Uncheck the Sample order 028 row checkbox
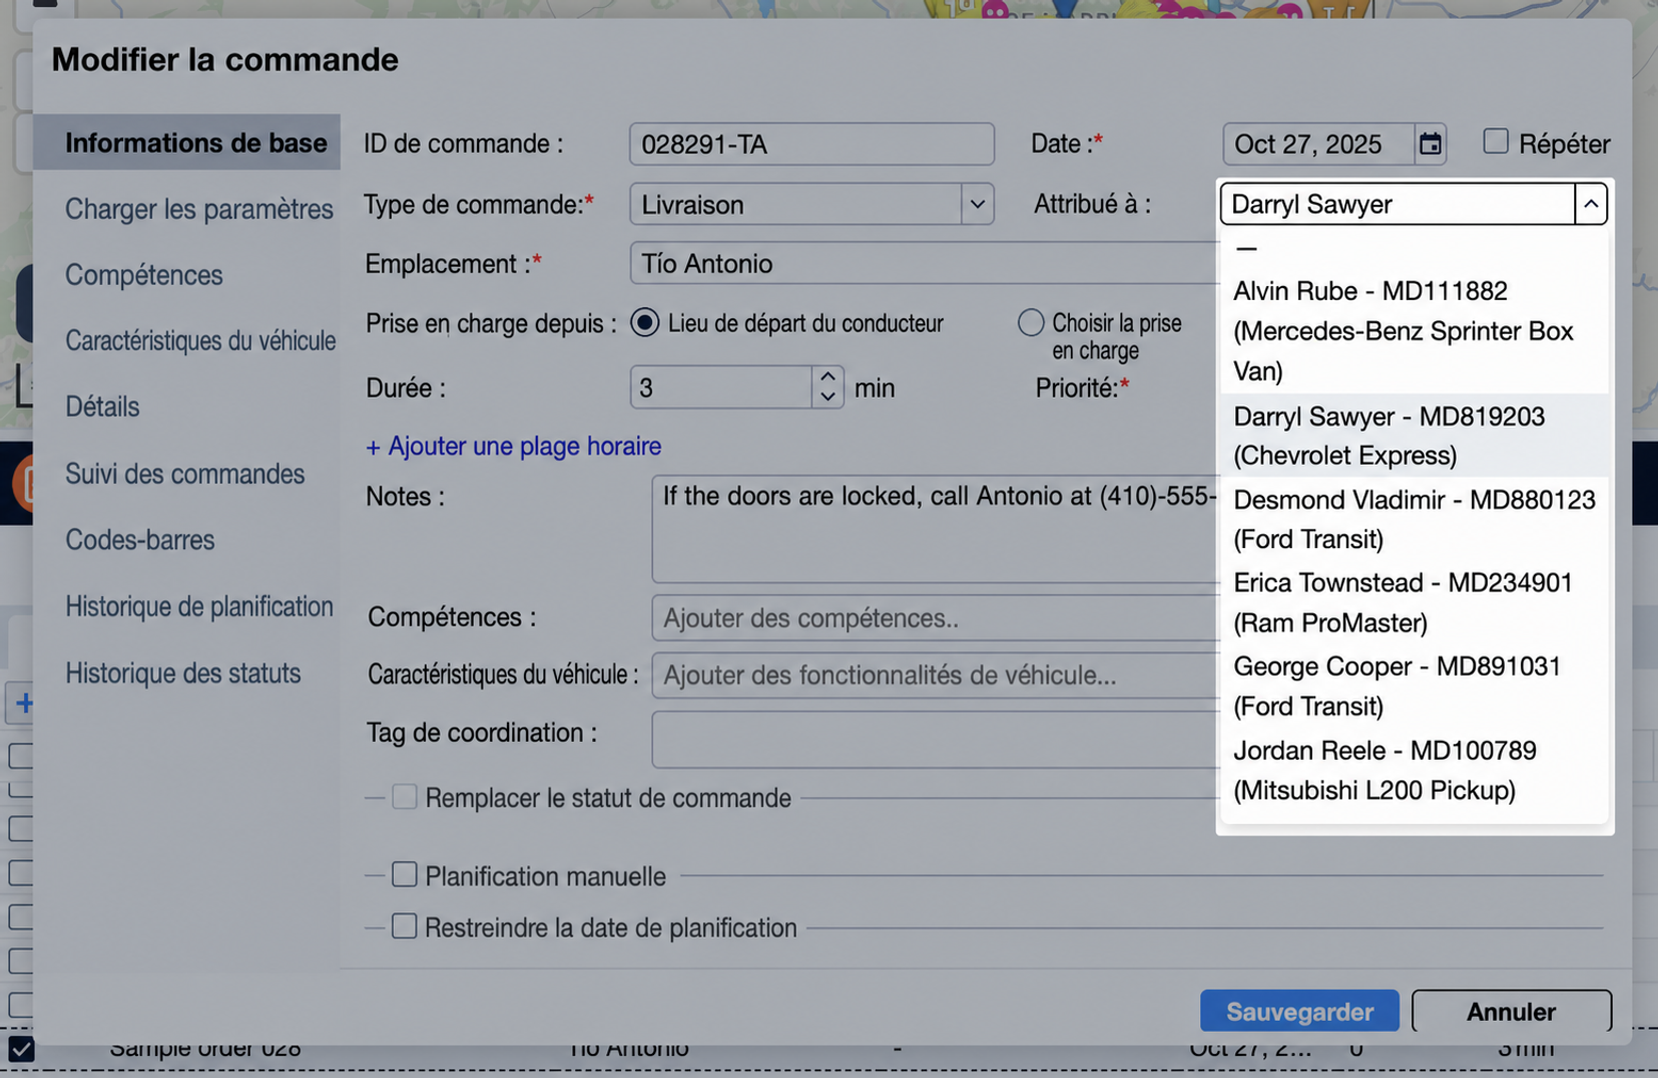Viewport: 1658px width, 1078px height. [x=21, y=1049]
